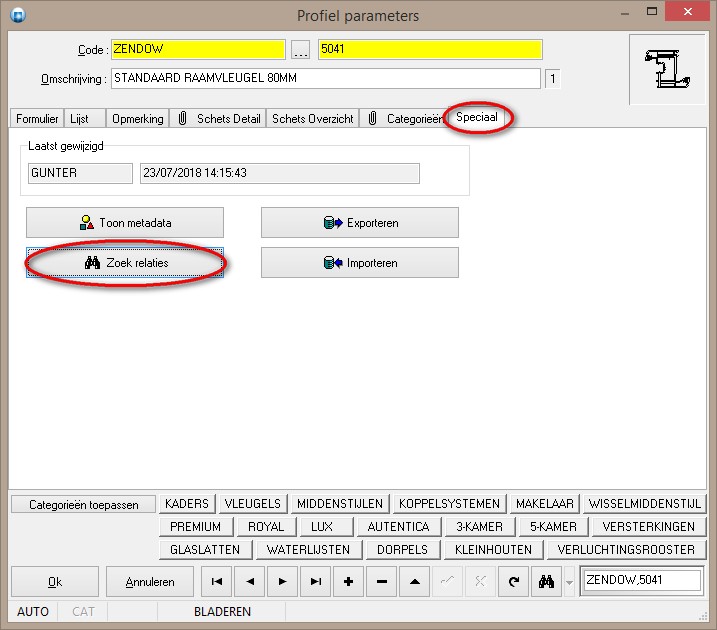Click the ZENDOW code field
The width and height of the screenshot is (717, 630).
tap(198, 49)
